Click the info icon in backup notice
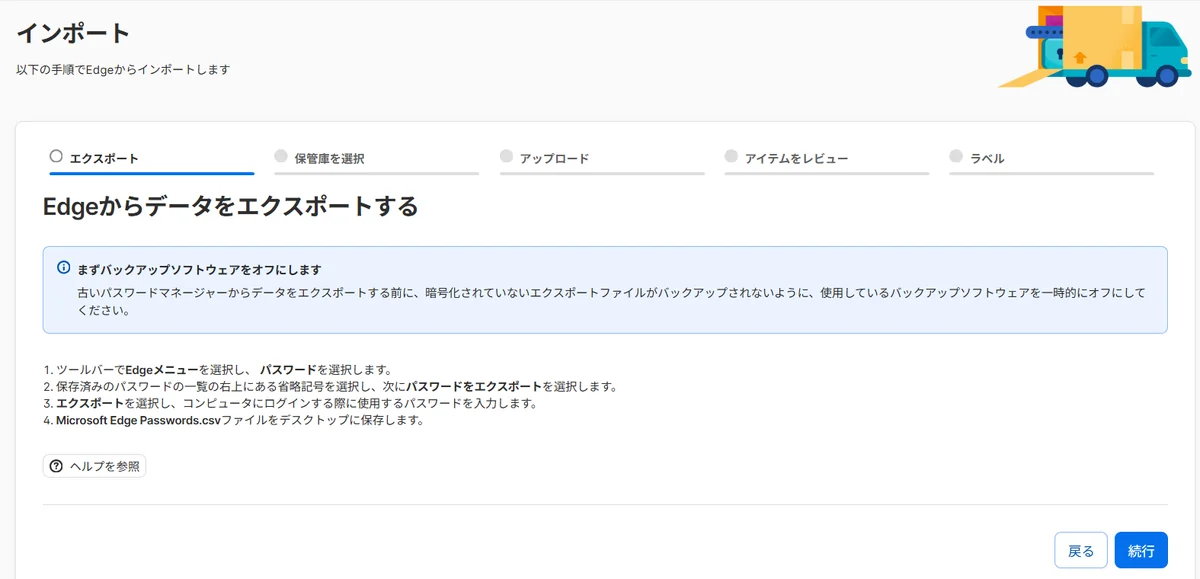The height and width of the screenshot is (579, 1200). [64, 268]
